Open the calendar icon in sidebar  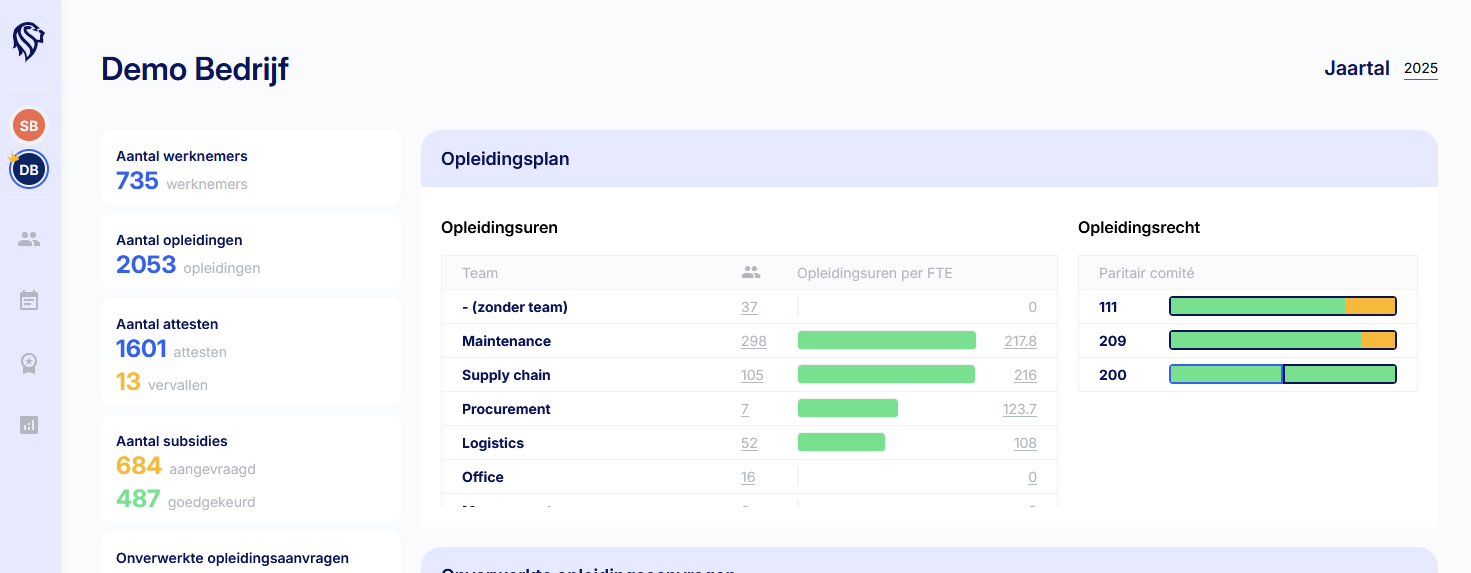(29, 300)
